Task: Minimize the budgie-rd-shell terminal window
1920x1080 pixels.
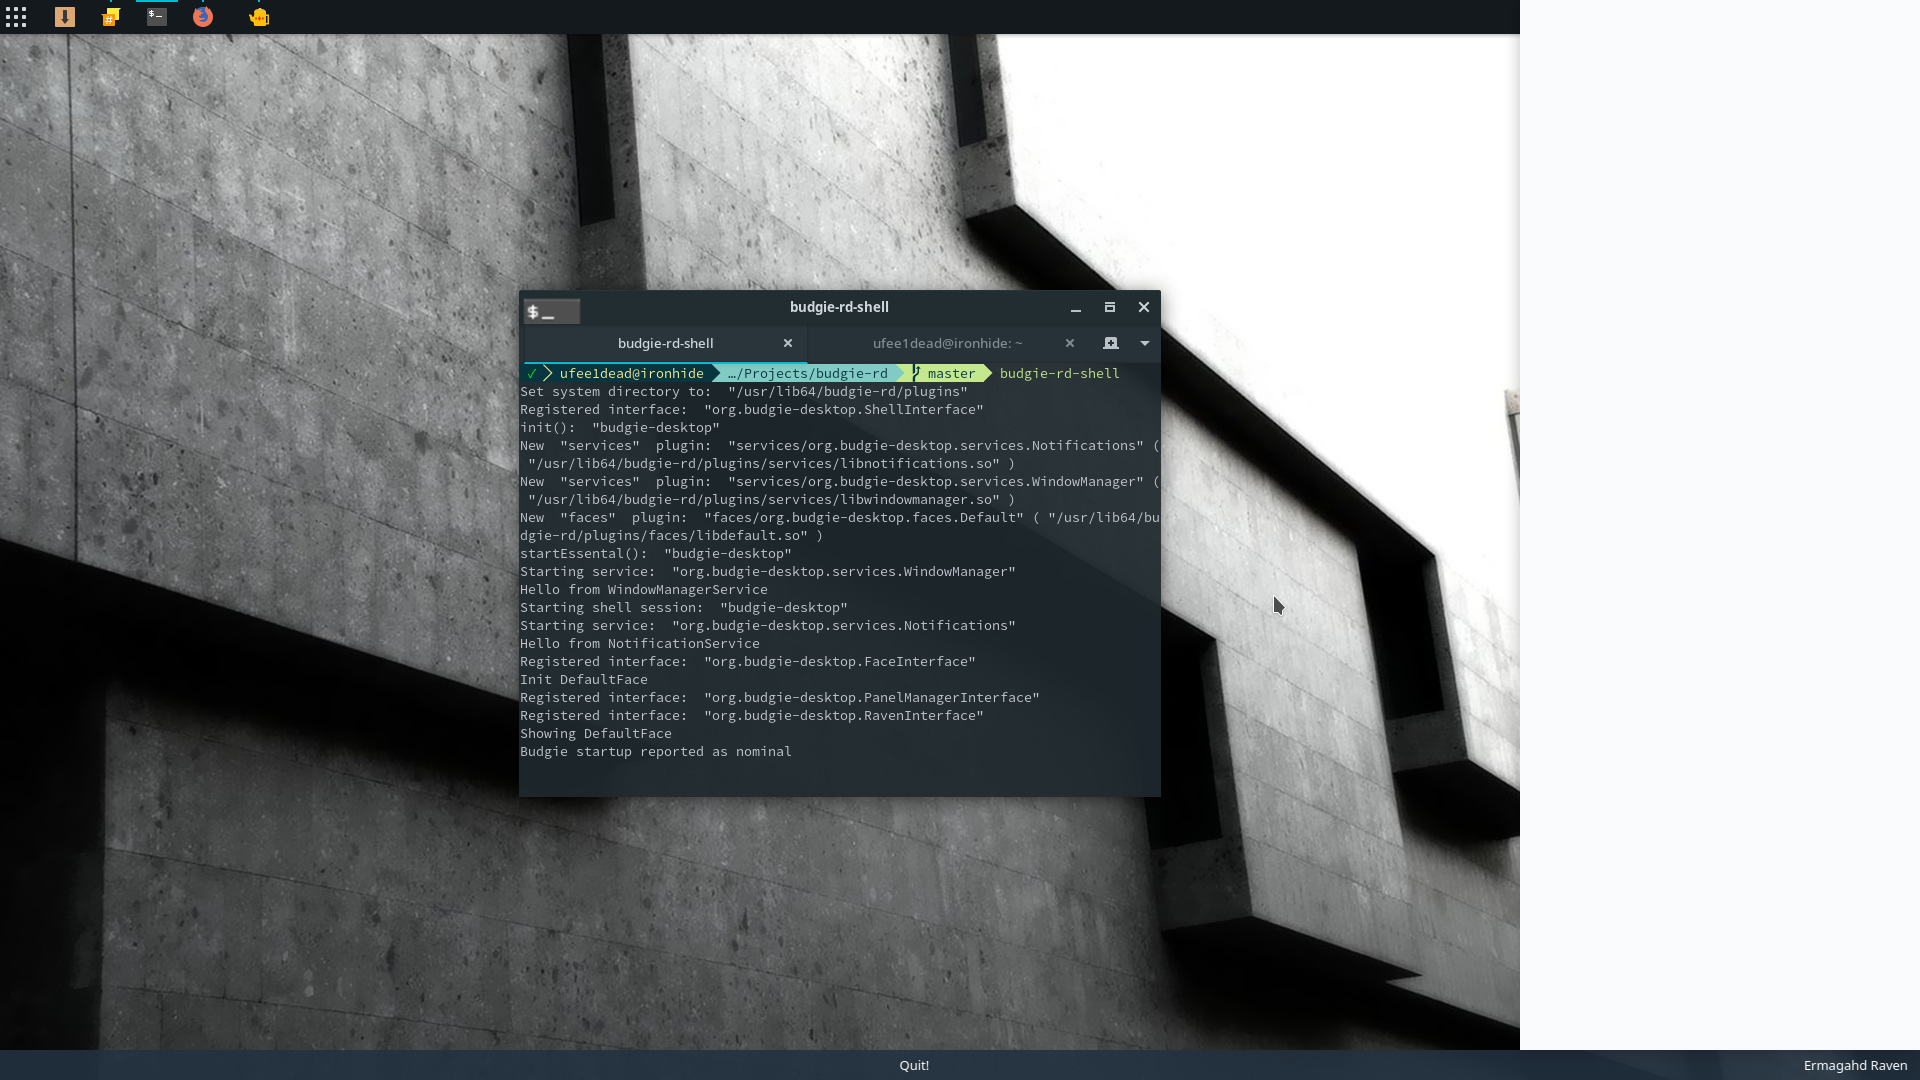Action: [1076, 308]
